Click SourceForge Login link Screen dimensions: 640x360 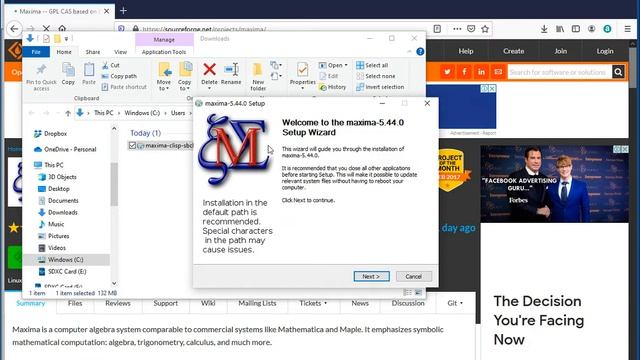click(605, 51)
